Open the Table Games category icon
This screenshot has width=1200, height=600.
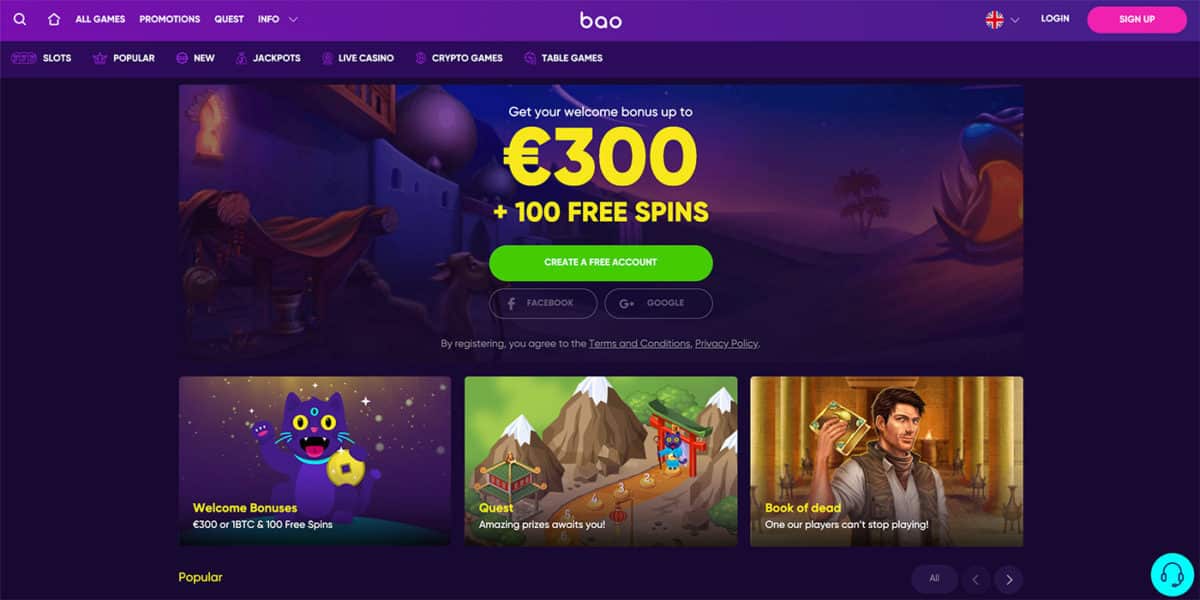click(530, 58)
